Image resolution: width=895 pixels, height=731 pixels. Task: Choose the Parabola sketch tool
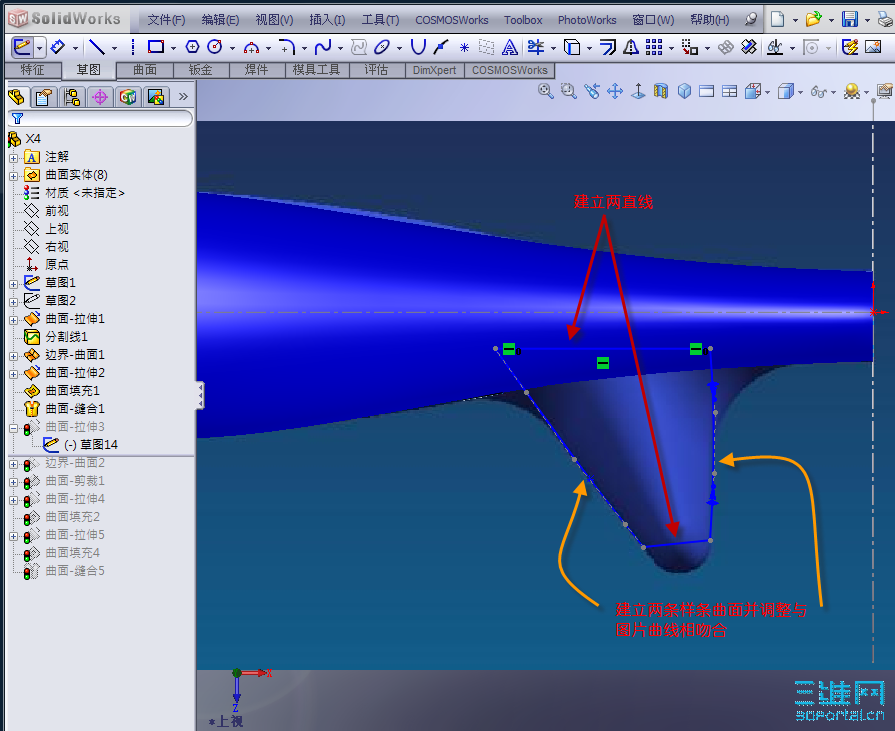pos(418,47)
